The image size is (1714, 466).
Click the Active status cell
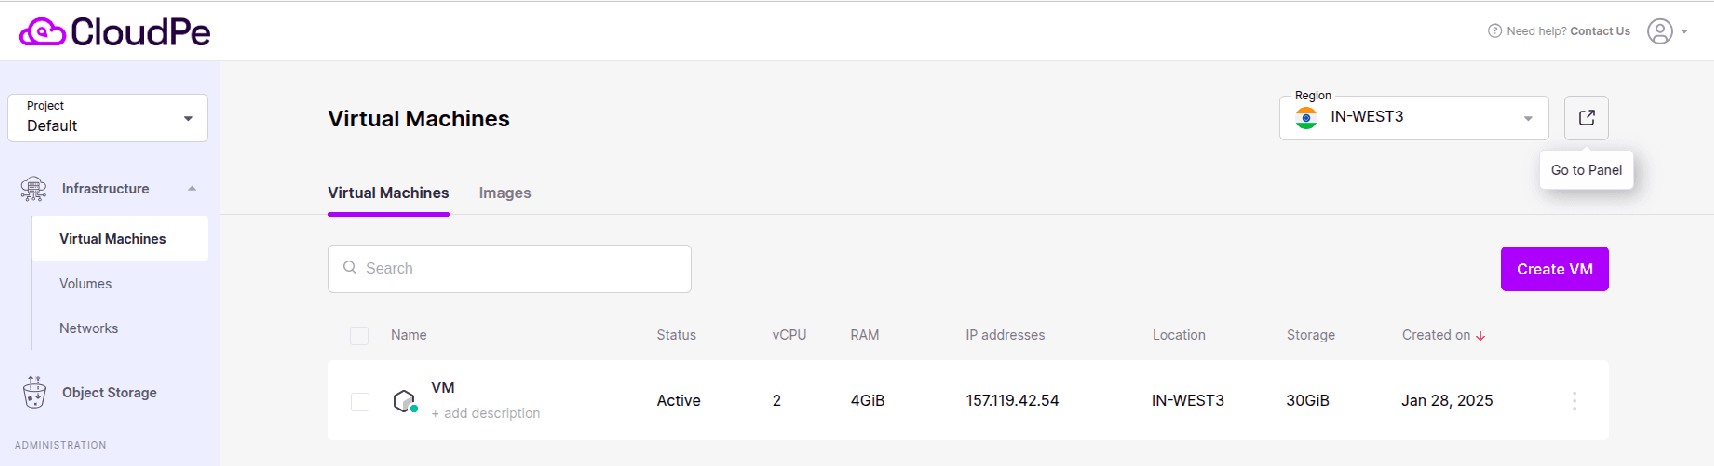pos(678,401)
